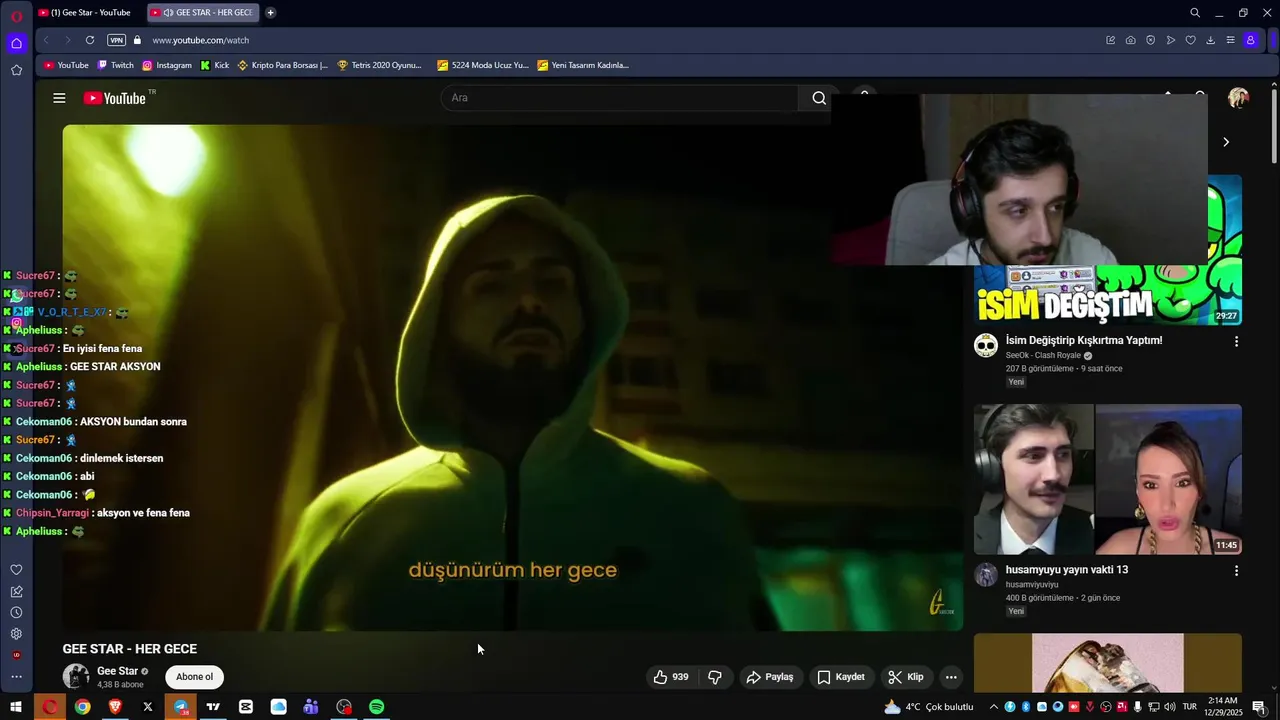This screenshot has width=1280, height=720.
Task: Open the sidebar heart icon
Action: click(16, 569)
